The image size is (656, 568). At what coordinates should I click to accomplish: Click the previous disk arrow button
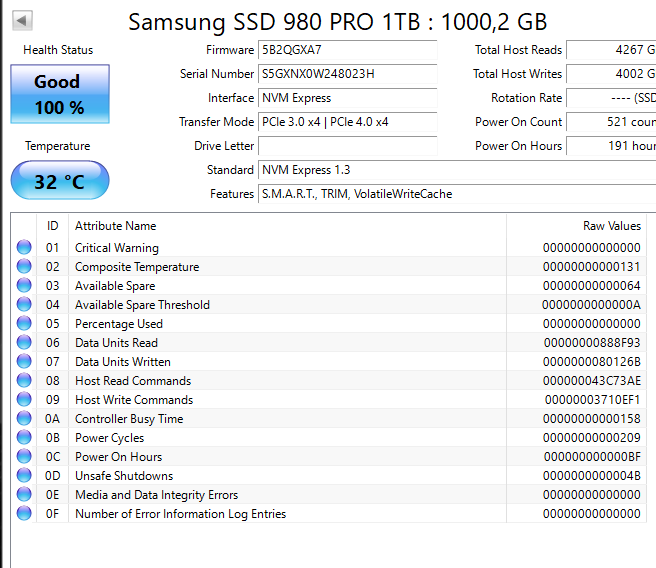[22, 20]
